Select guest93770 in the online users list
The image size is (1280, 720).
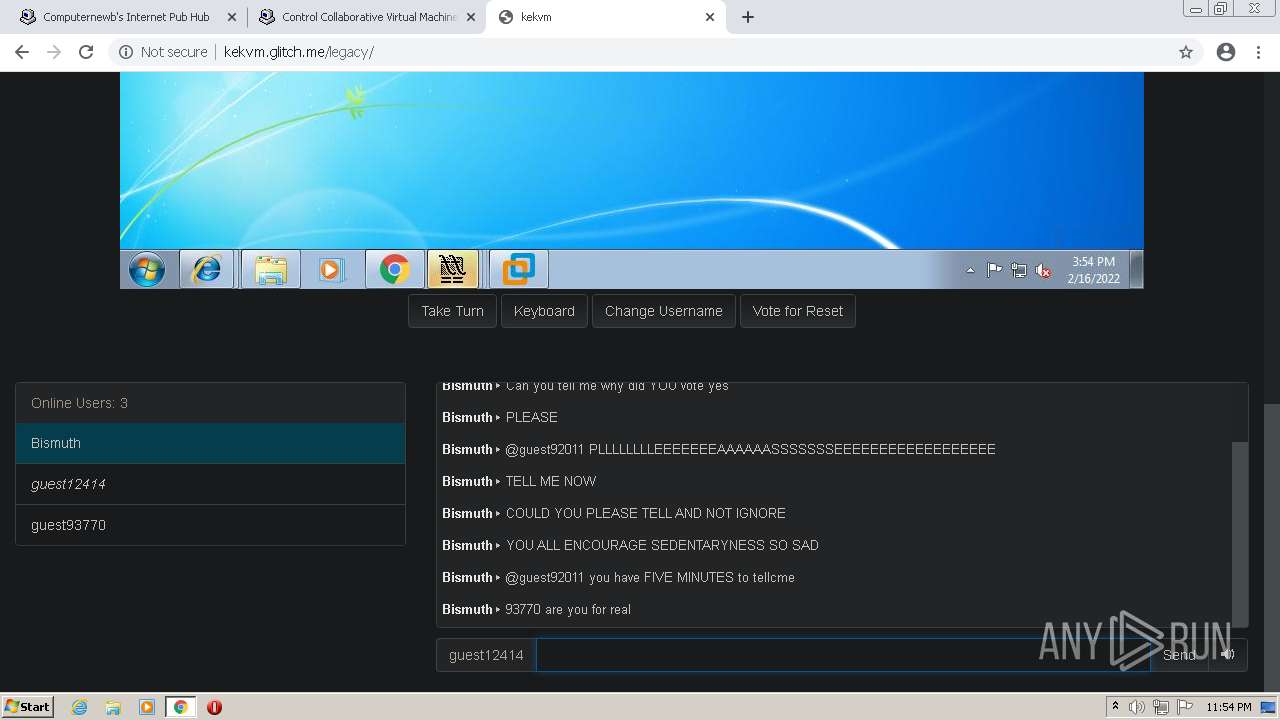(x=210, y=525)
